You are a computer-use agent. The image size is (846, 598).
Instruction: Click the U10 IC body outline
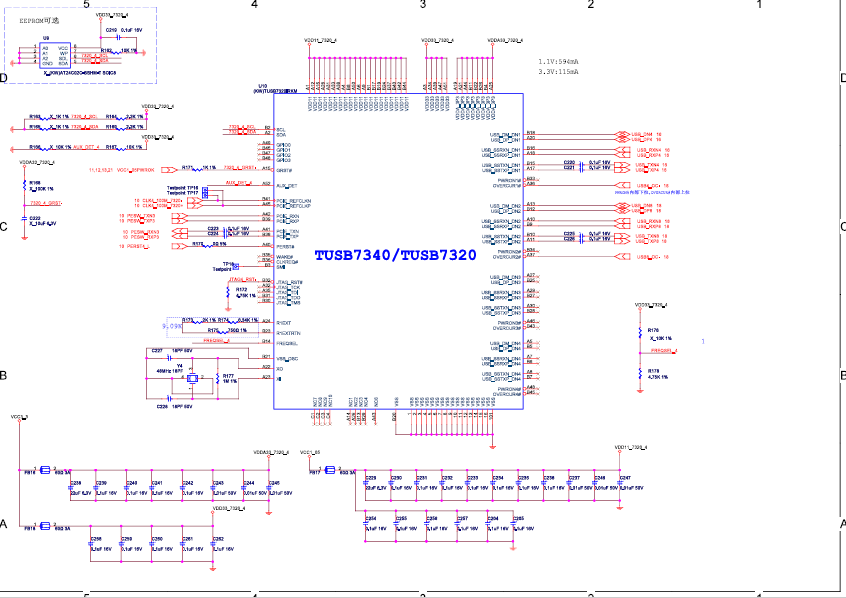(398, 252)
